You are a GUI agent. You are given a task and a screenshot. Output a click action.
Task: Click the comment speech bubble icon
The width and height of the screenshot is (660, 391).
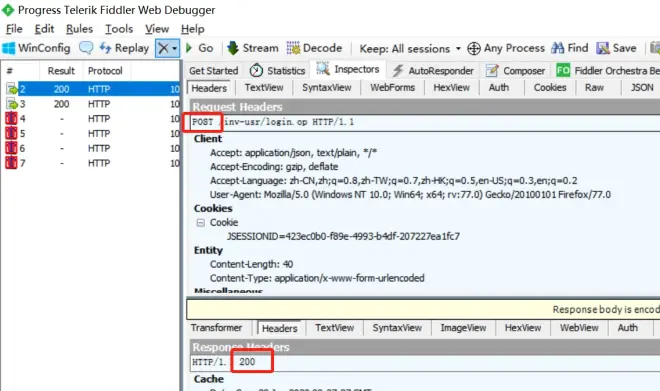click(x=86, y=48)
